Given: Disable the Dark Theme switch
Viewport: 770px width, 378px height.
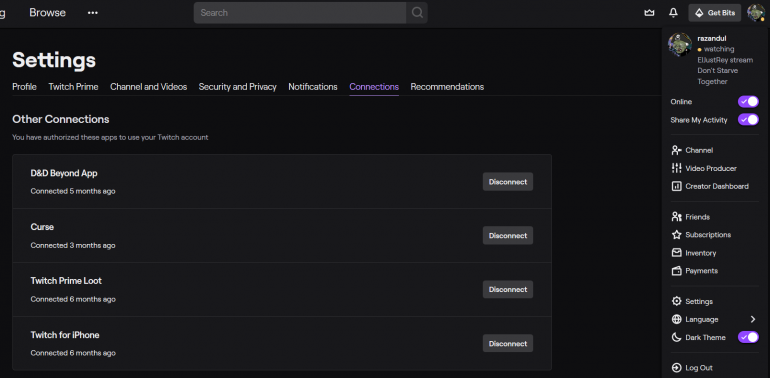Looking at the screenshot, I should coord(748,337).
